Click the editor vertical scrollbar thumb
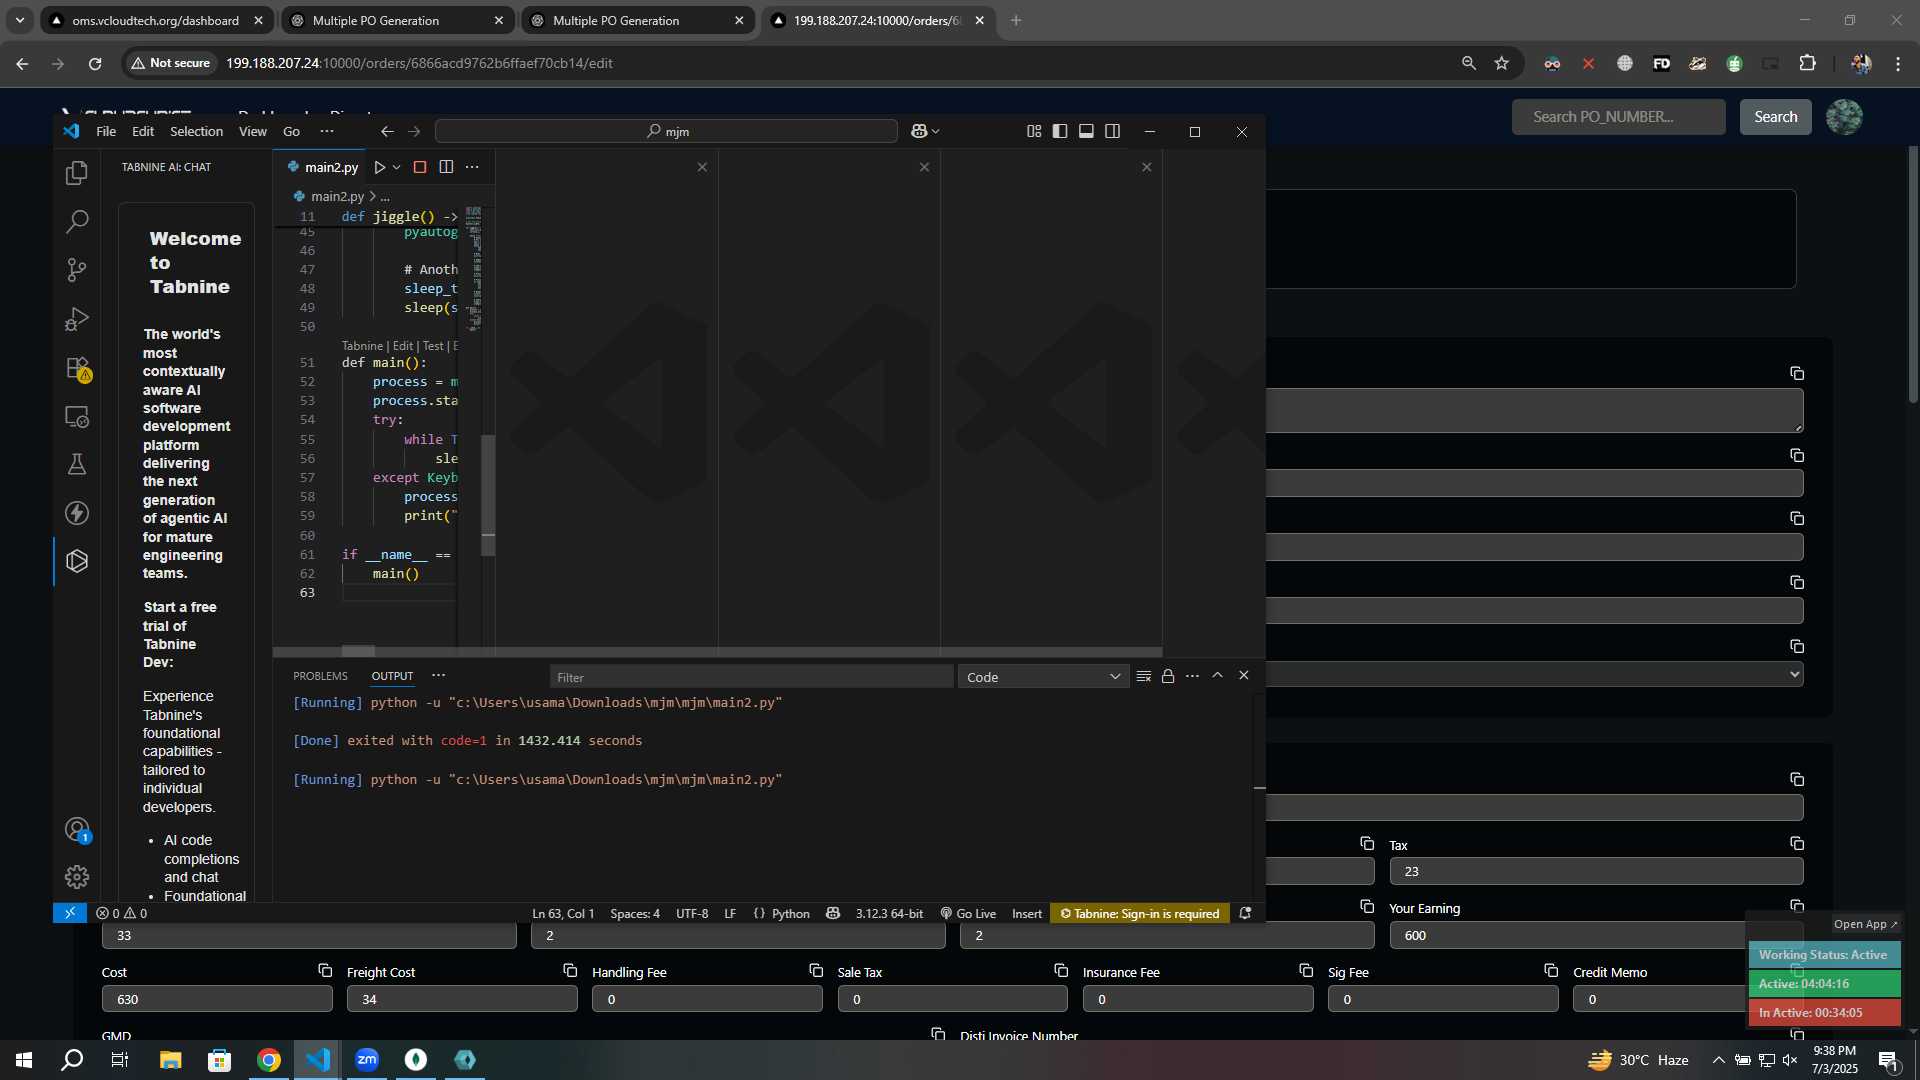 pyautogui.click(x=488, y=495)
